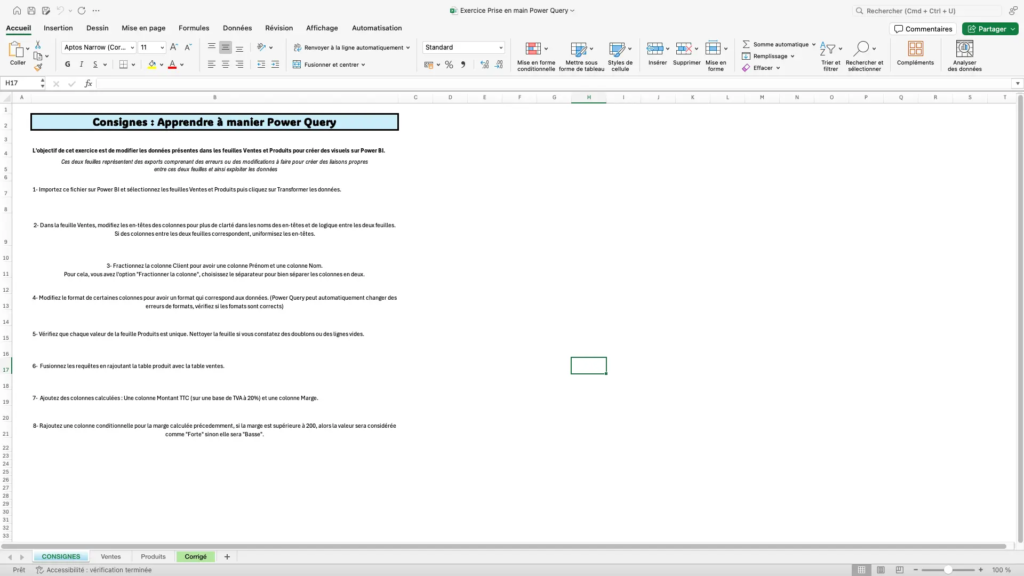Align text left
This screenshot has height=576, width=1024.
click(x=211, y=65)
